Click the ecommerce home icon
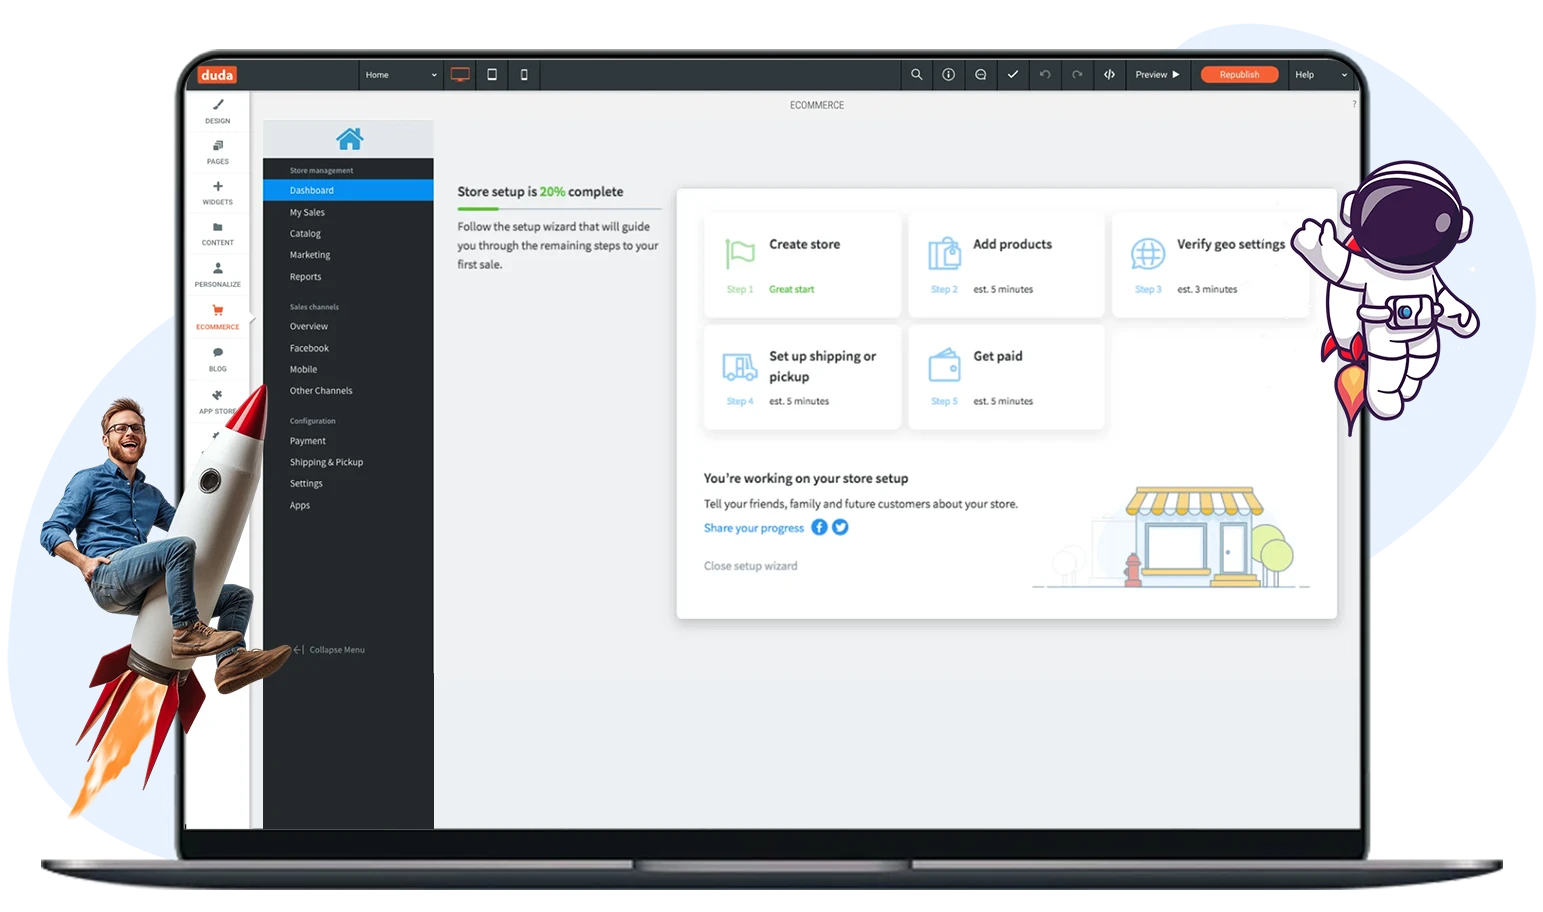This screenshot has width=1543, height=912. click(x=349, y=139)
